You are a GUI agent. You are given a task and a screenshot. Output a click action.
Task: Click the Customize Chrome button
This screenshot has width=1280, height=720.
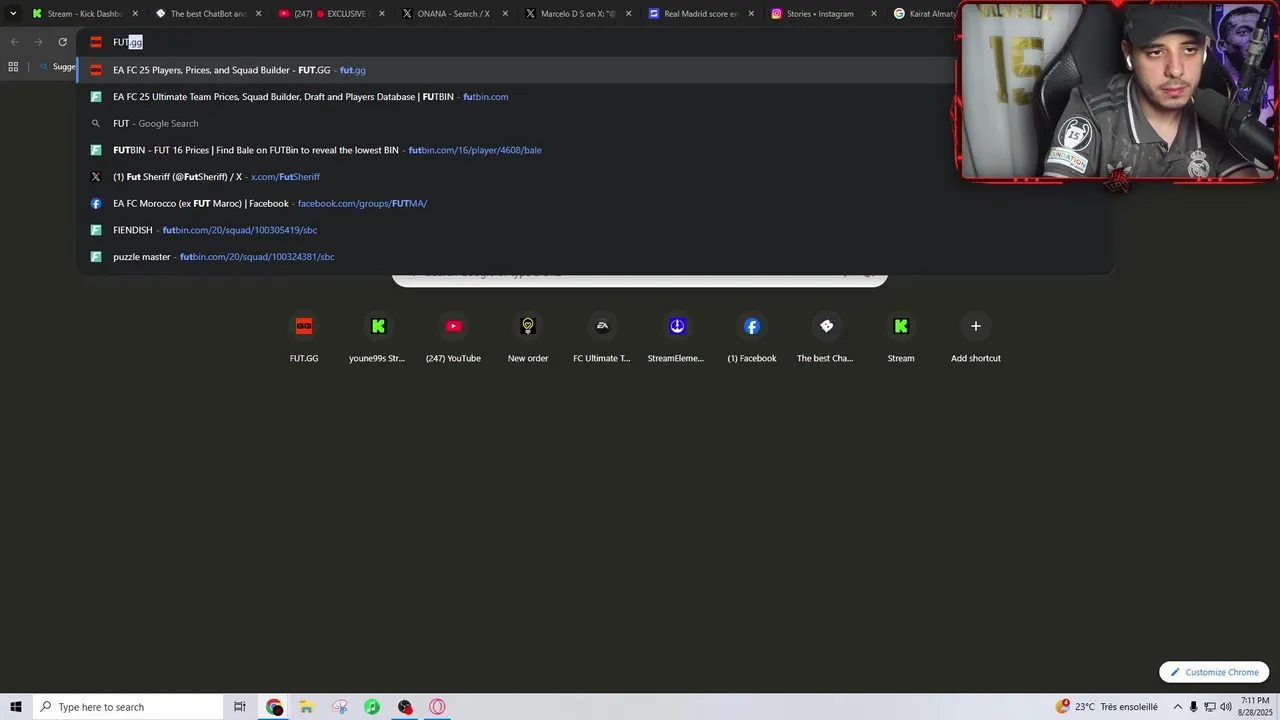click(x=1214, y=672)
